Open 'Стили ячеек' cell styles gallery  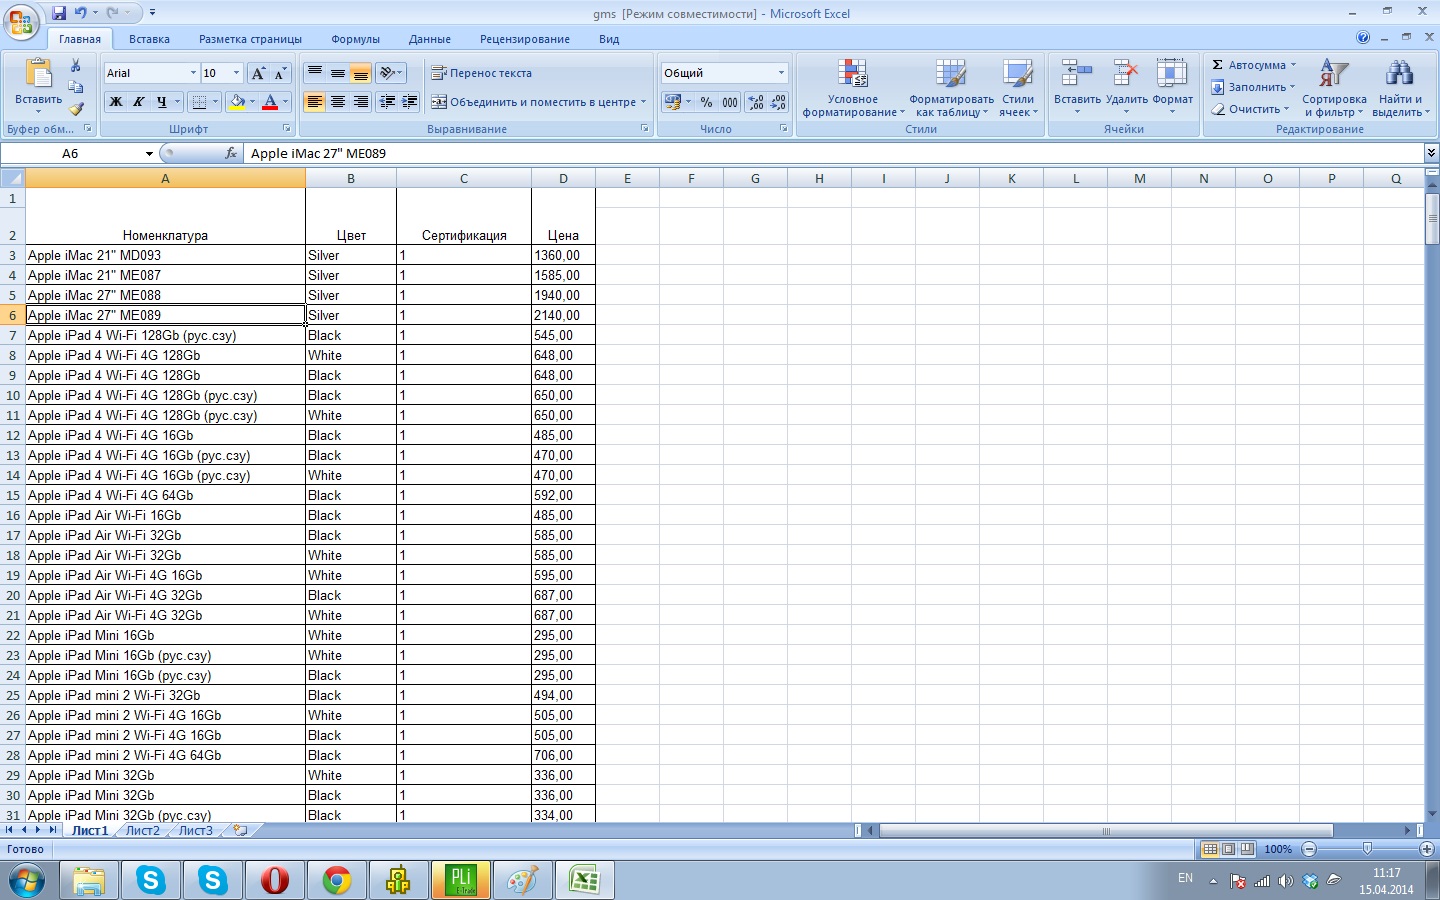(1018, 88)
